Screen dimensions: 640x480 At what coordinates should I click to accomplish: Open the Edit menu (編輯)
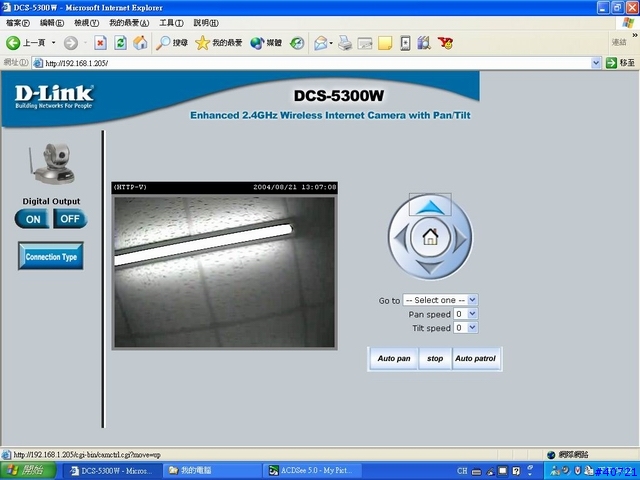click(51, 23)
